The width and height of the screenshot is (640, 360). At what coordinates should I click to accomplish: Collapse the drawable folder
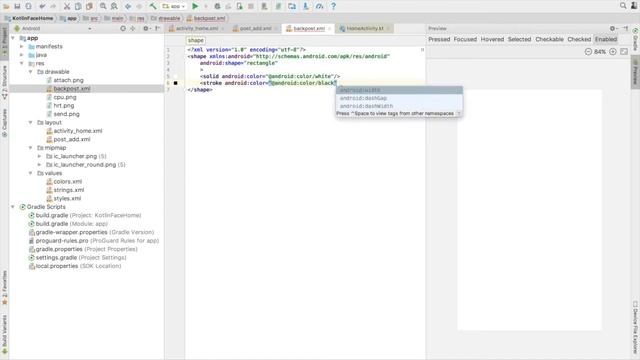pyautogui.click(x=31, y=72)
